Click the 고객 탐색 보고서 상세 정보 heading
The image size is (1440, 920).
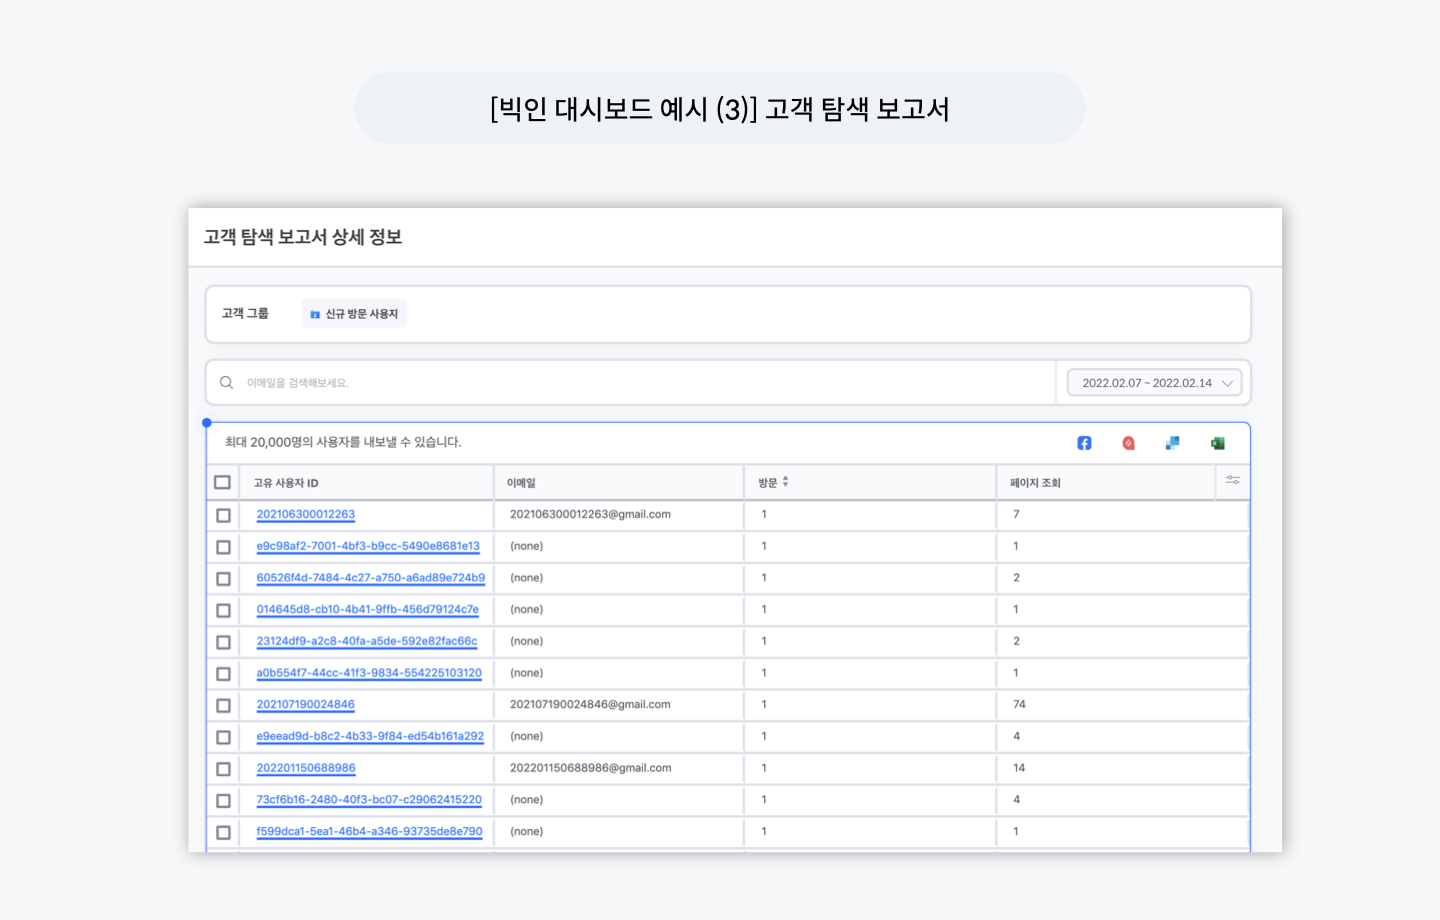tap(303, 237)
